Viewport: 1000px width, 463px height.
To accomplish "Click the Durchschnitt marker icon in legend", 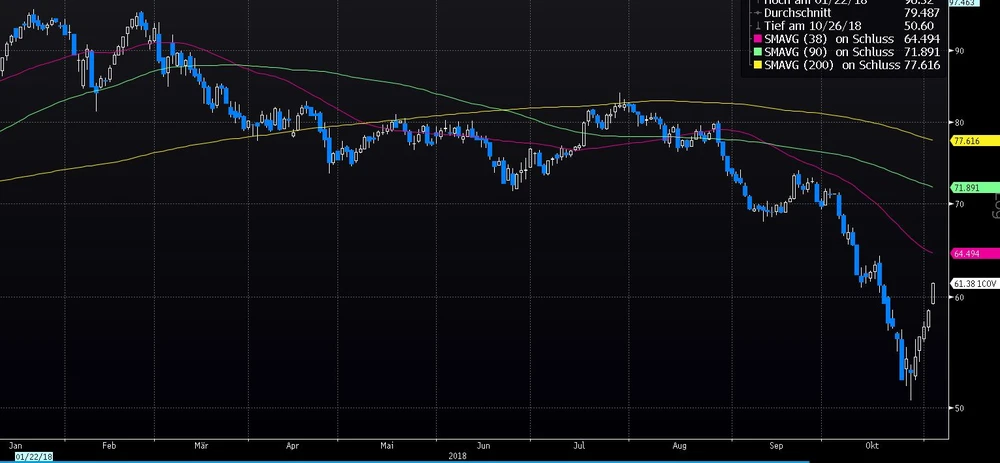I will [x=757, y=14].
